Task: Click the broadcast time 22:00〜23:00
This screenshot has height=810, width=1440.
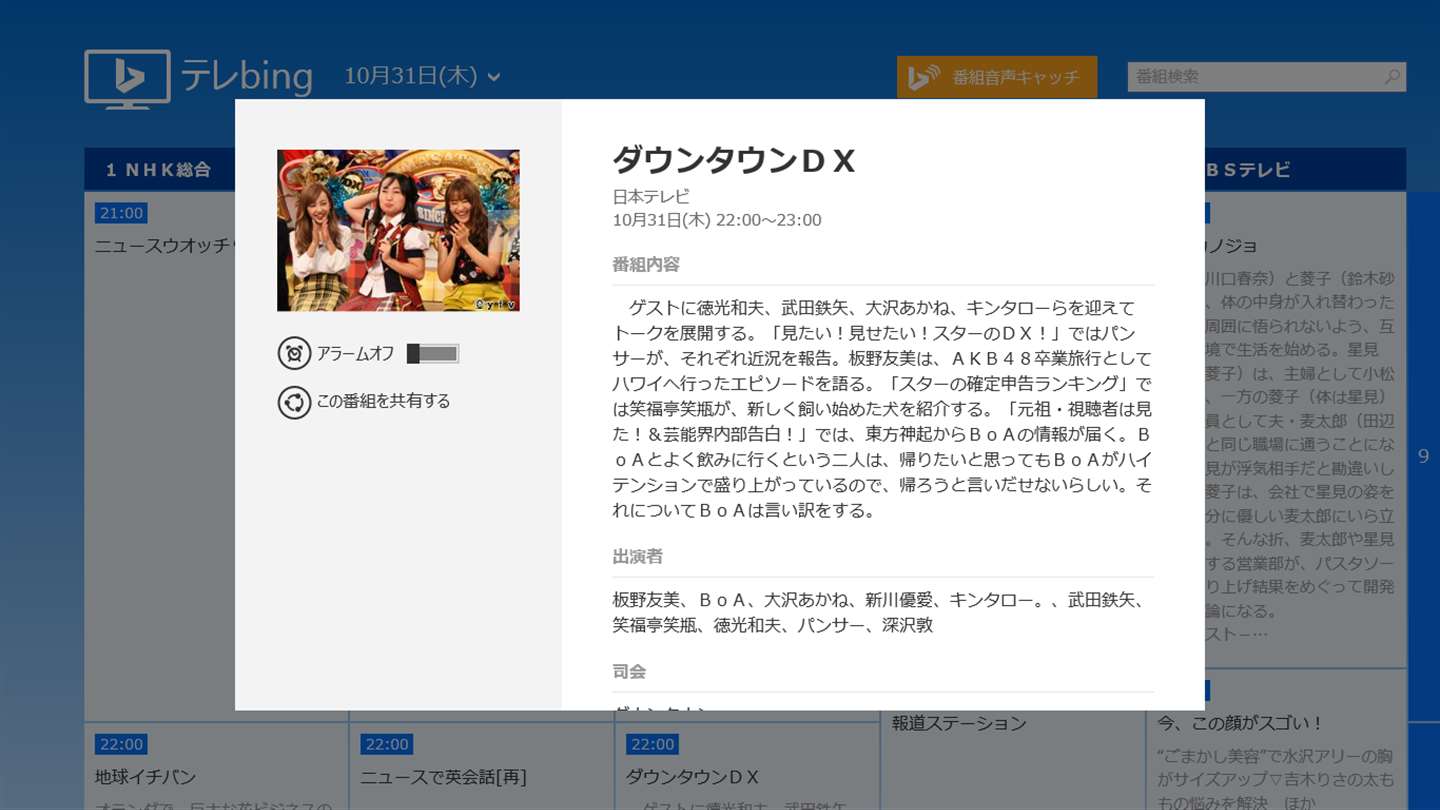Action: [x=768, y=220]
